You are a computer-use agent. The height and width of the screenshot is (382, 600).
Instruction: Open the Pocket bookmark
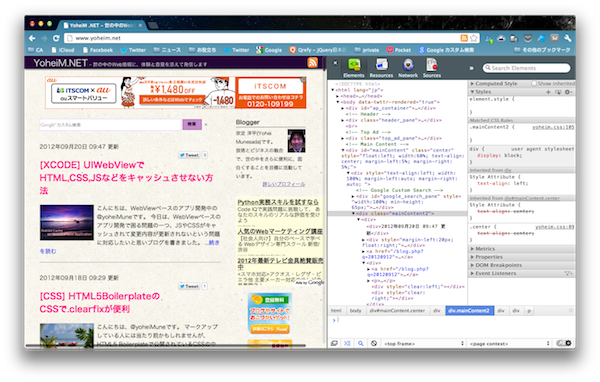(x=399, y=50)
